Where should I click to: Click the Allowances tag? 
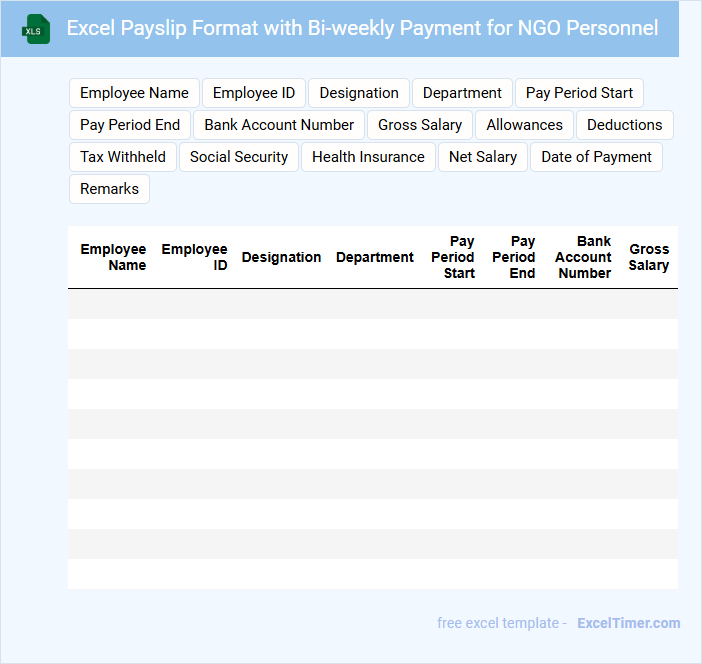click(x=524, y=125)
